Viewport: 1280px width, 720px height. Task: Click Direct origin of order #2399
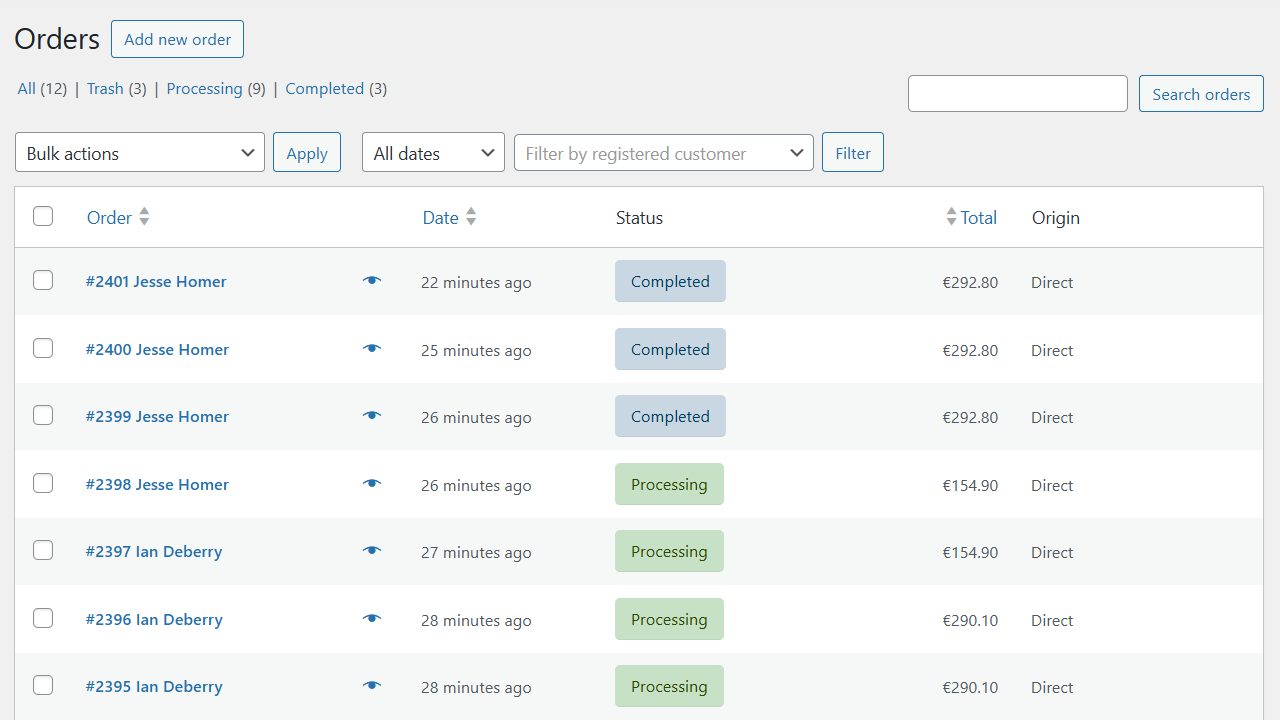[x=1052, y=417]
